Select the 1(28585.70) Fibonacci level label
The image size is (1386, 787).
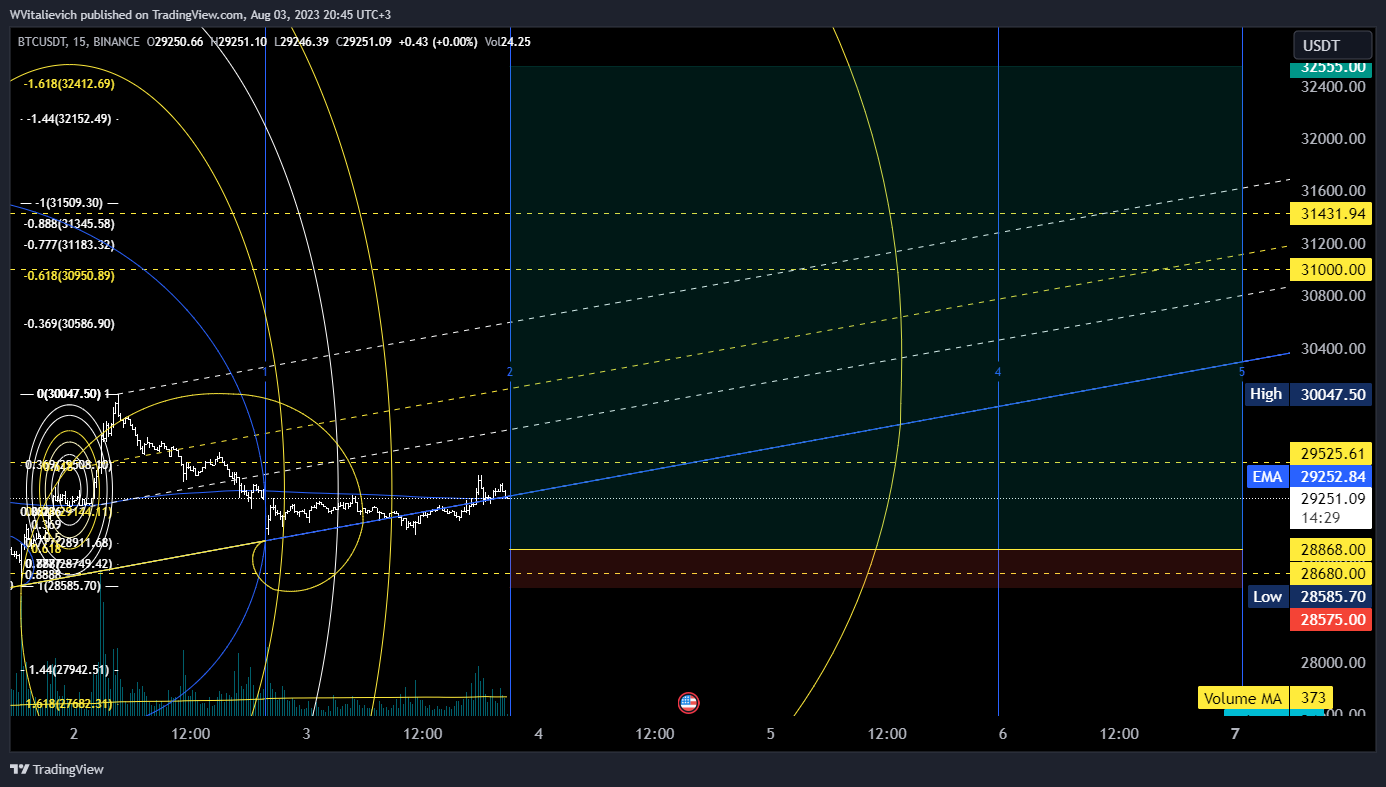(69, 586)
